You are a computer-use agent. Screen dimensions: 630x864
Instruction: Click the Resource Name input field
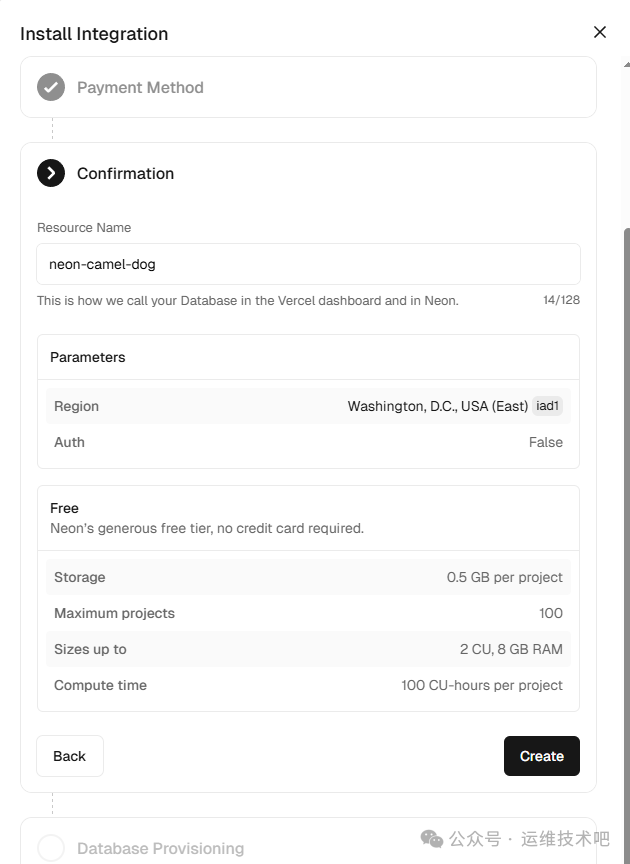tap(308, 265)
